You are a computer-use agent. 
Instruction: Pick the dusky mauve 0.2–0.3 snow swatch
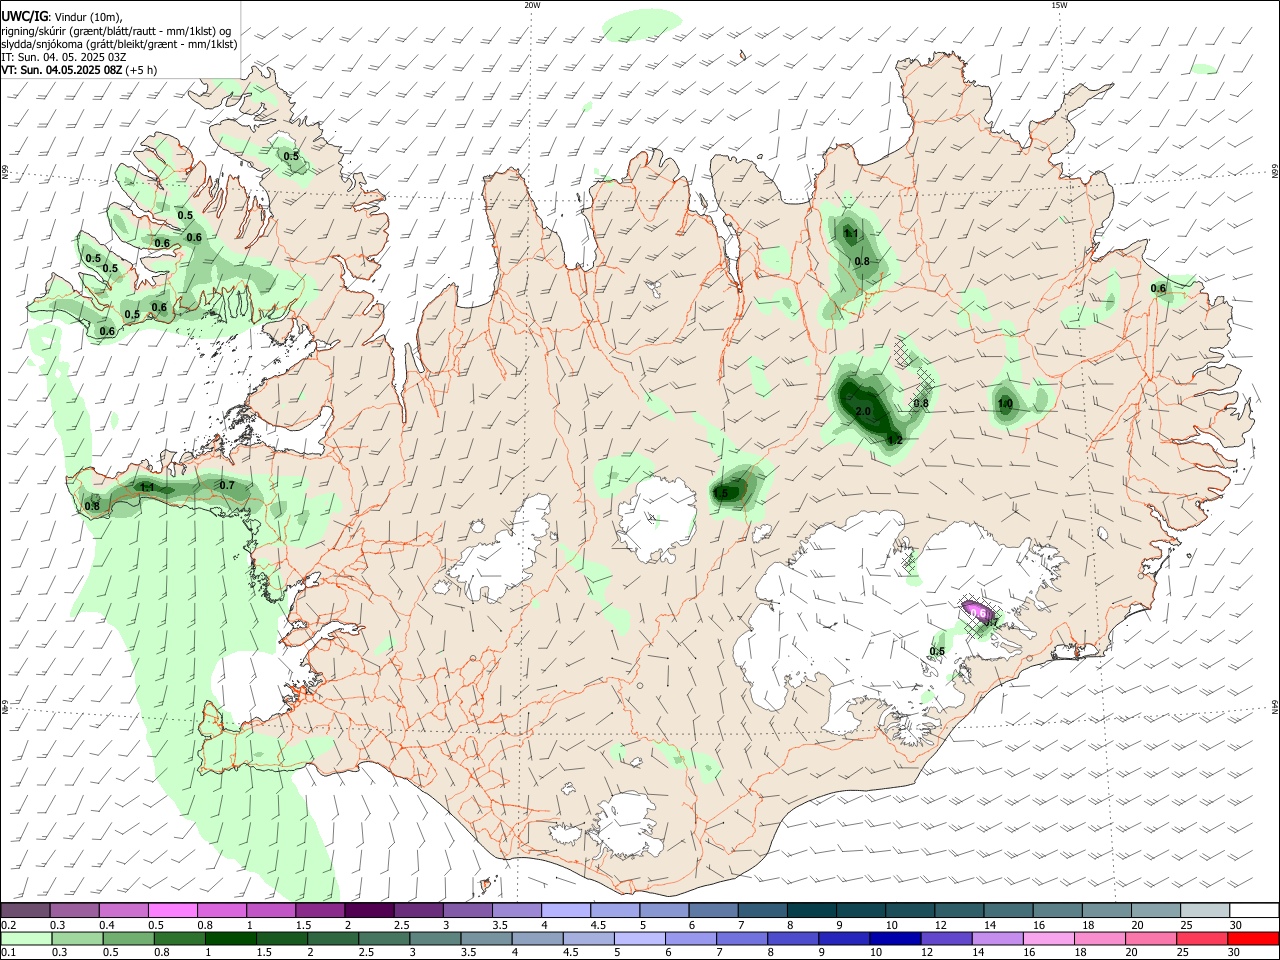[24, 911]
